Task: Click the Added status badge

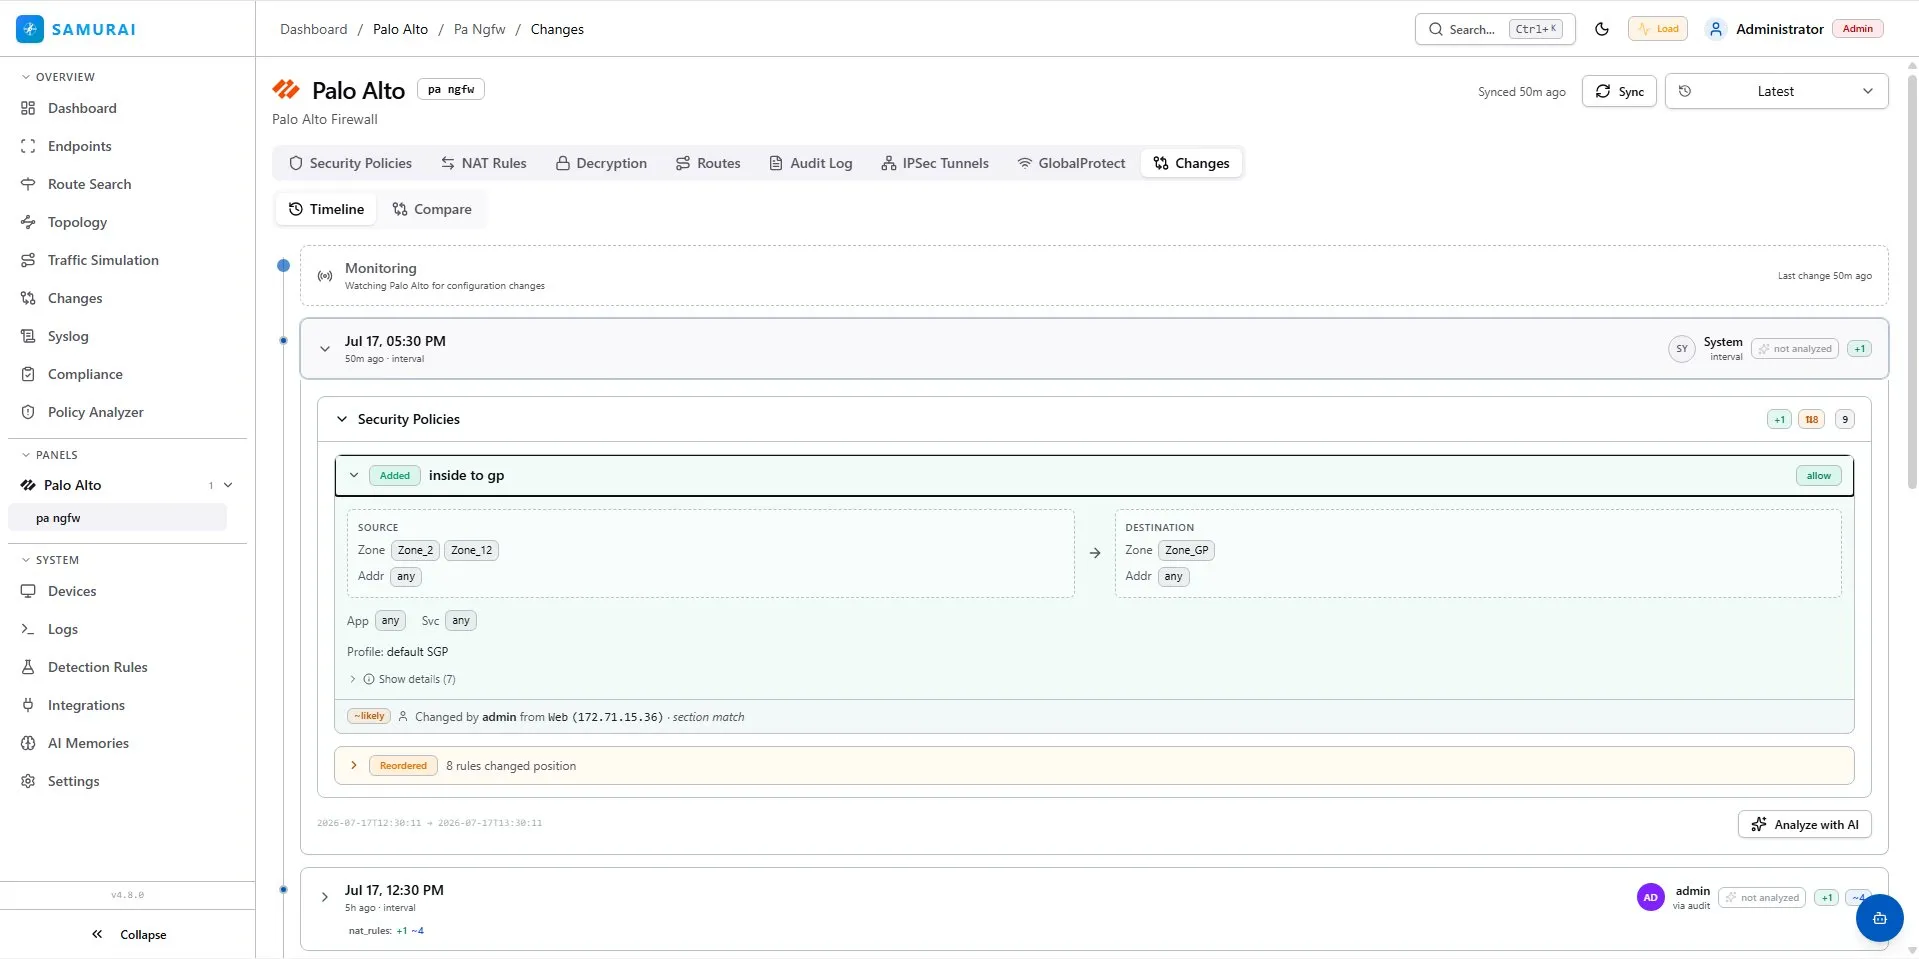Action: [x=395, y=476]
